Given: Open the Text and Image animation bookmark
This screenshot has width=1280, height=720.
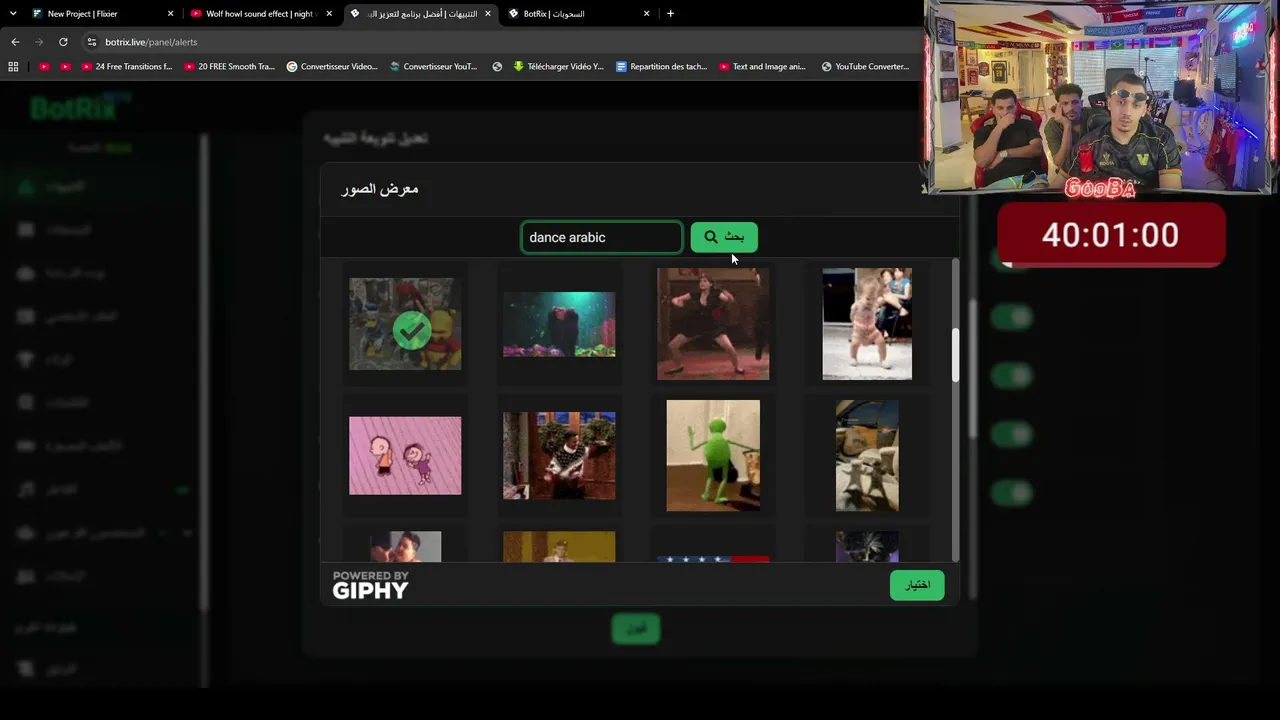Looking at the screenshot, I should click(x=763, y=67).
